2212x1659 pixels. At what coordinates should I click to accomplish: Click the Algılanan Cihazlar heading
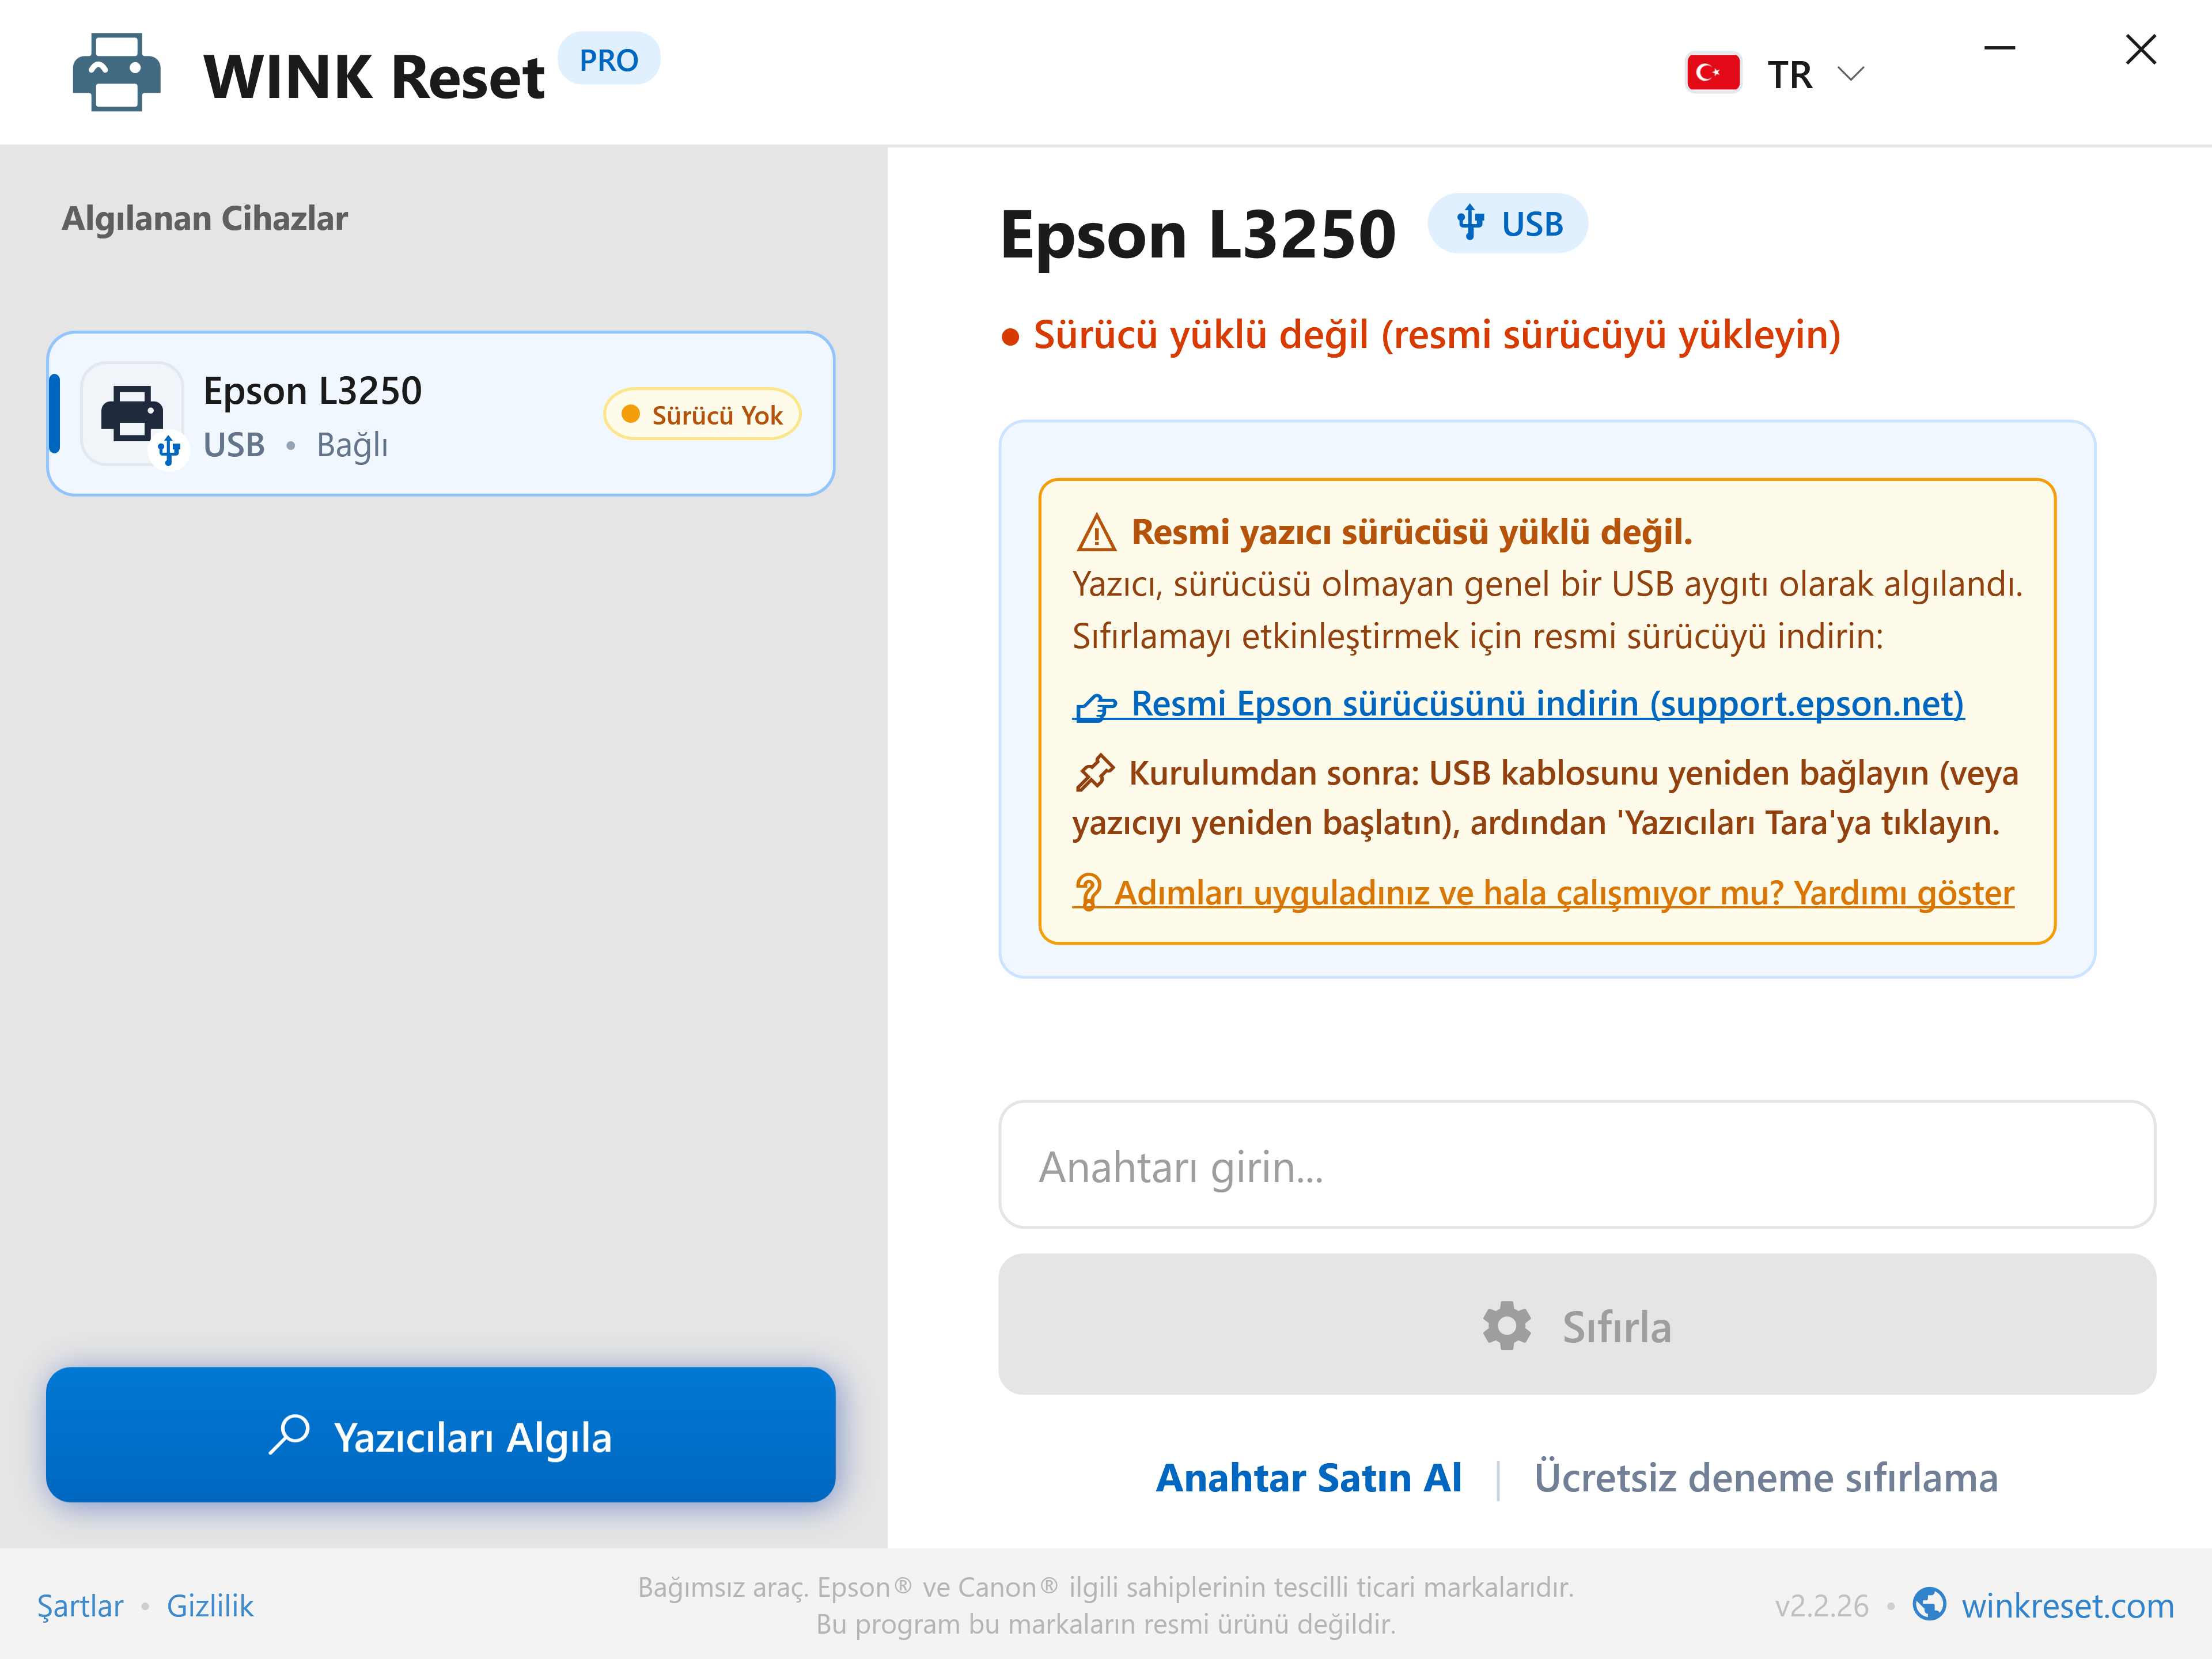click(x=204, y=218)
